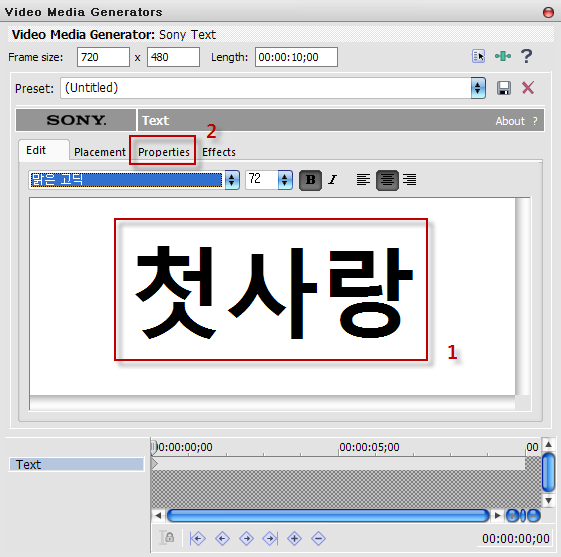
Task: Click the small ? beside About
Action: click(x=535, y=121)
